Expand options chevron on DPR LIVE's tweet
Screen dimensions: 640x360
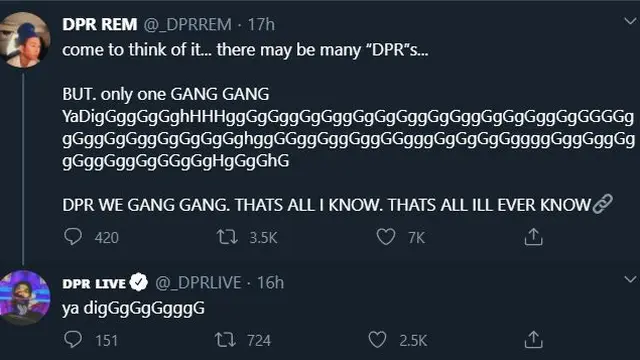coord(630,280)
